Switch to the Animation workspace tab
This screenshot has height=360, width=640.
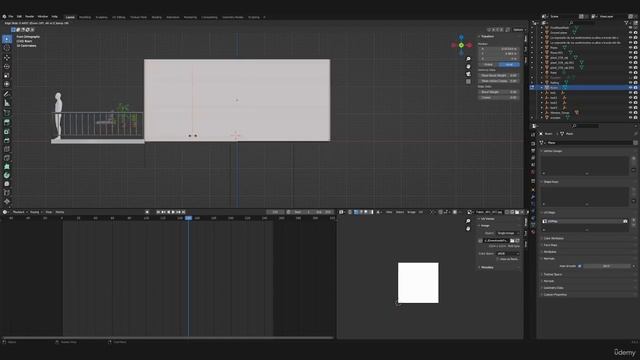(x=173, y=17)
